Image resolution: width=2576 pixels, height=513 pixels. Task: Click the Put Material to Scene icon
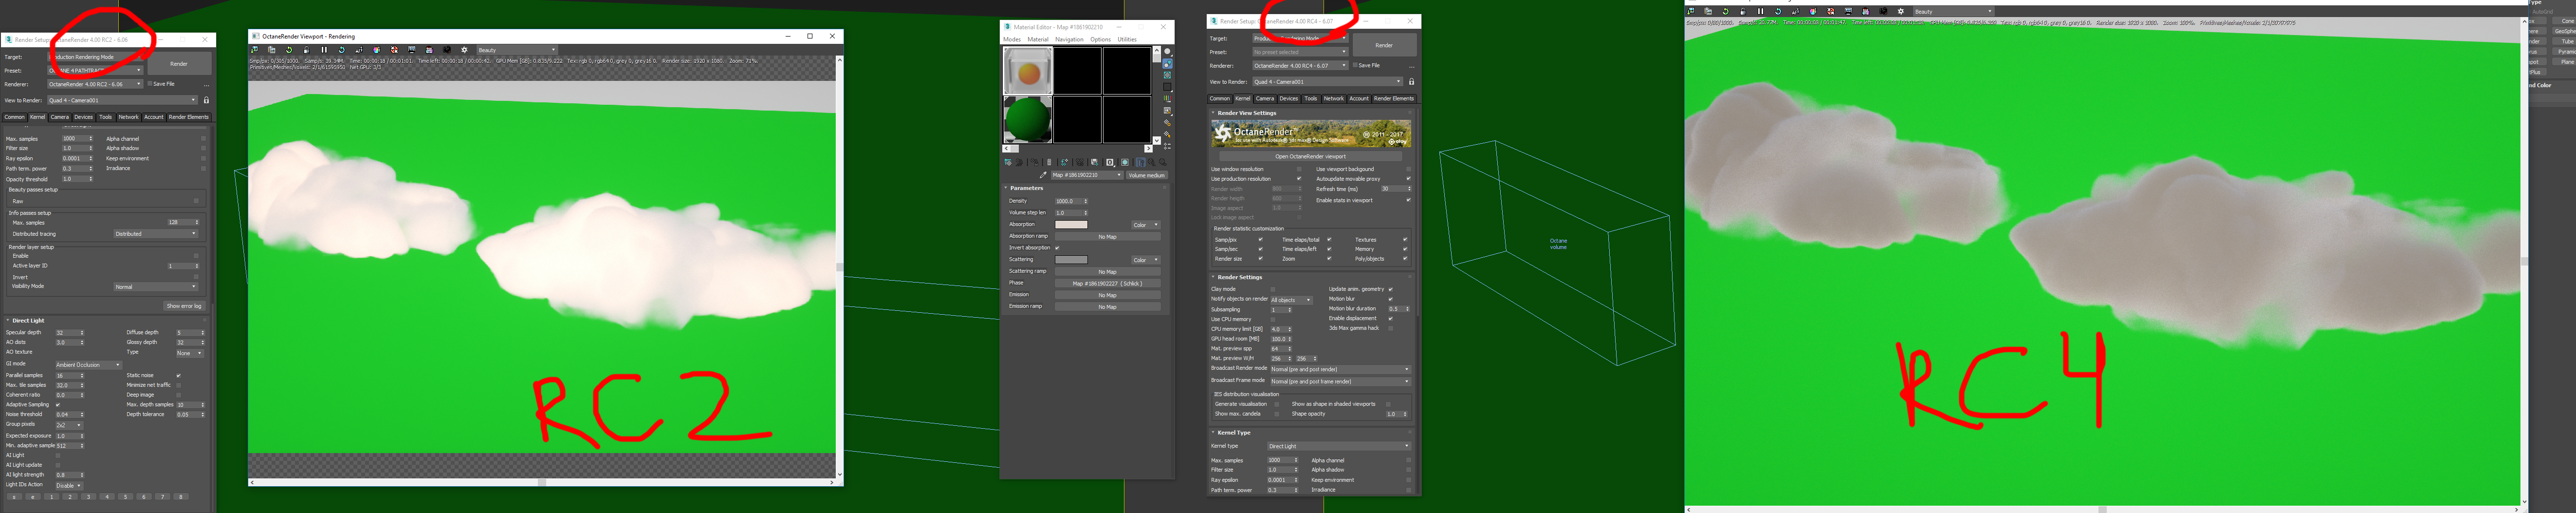coord(1019,162)
